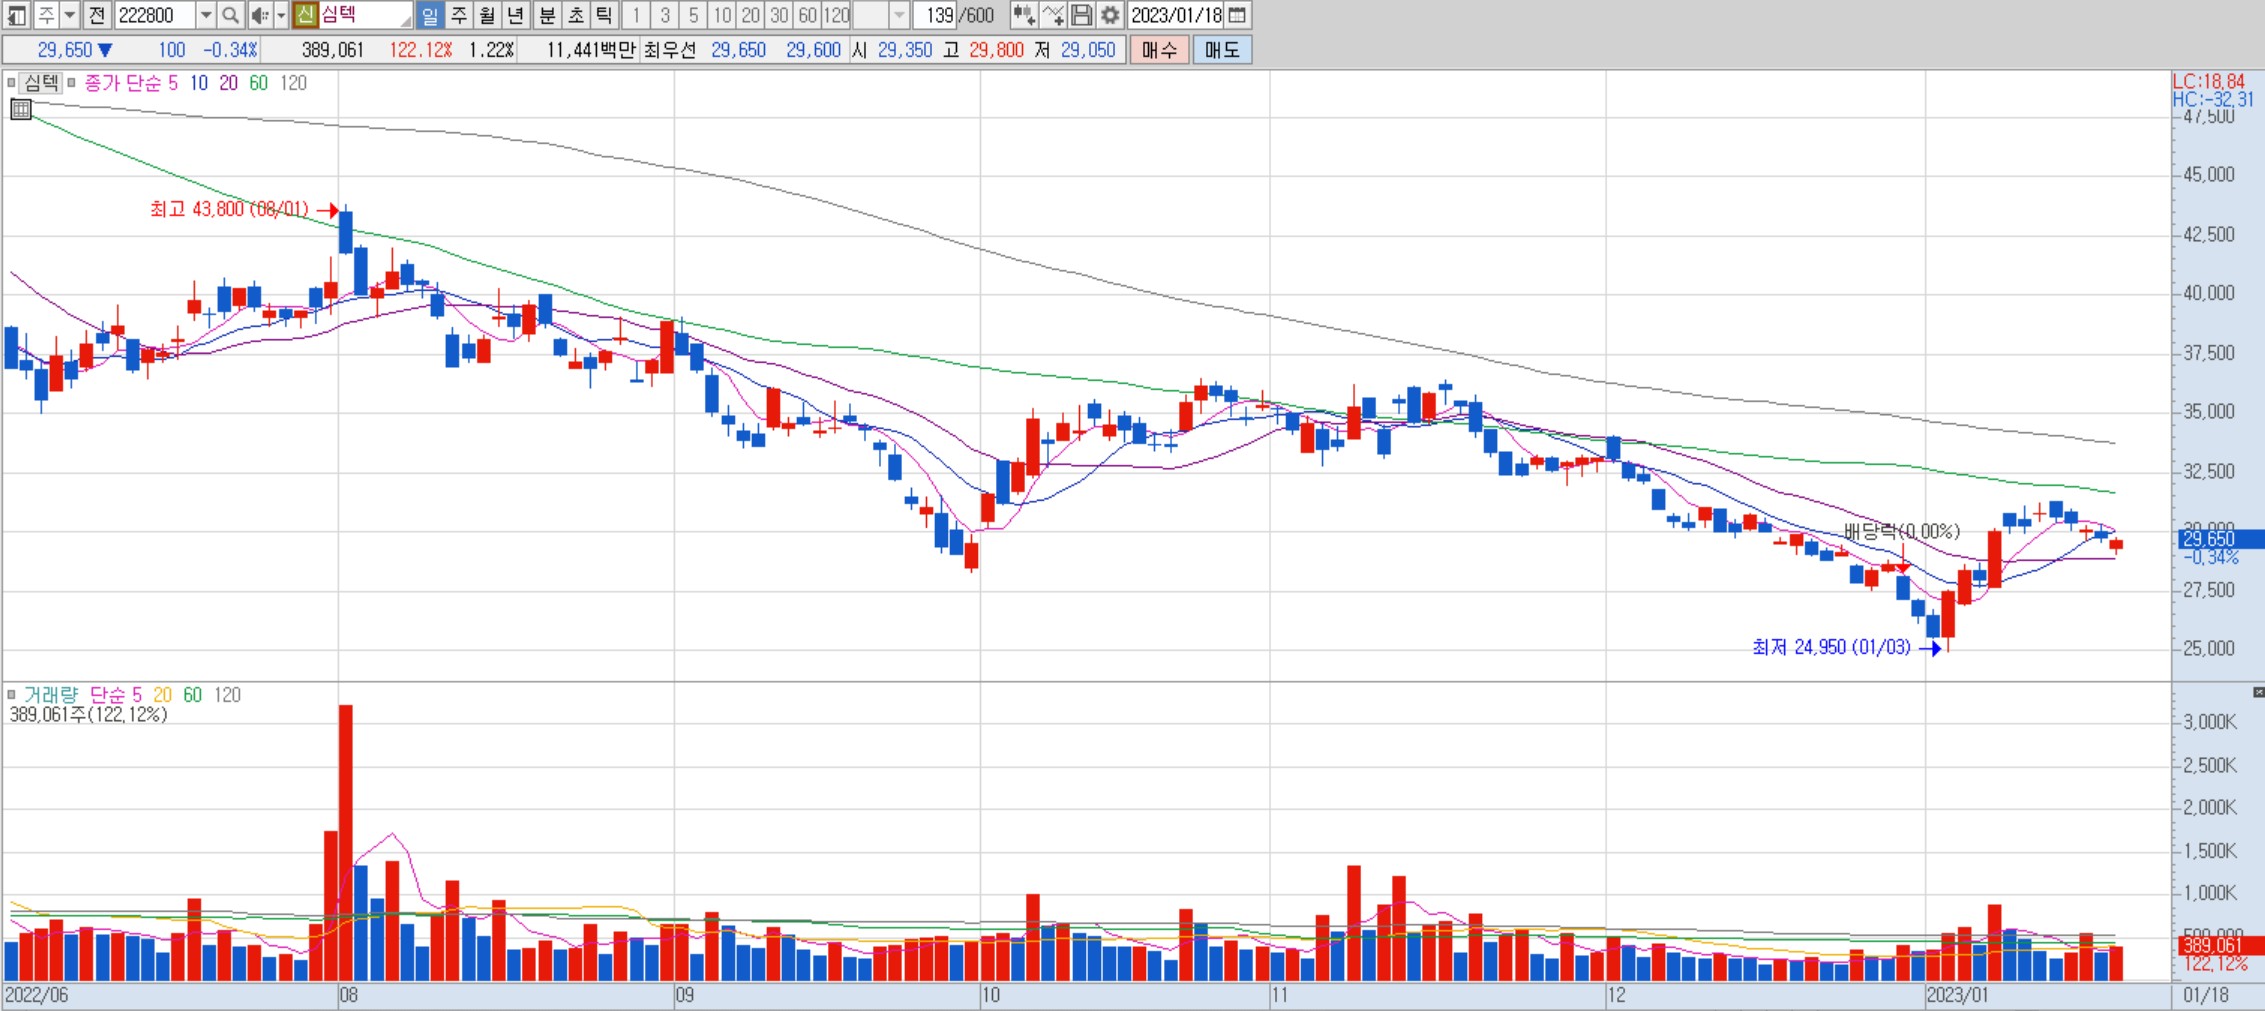Select the weekly 주 period
2265x1011 pixels.
point(459,15)
